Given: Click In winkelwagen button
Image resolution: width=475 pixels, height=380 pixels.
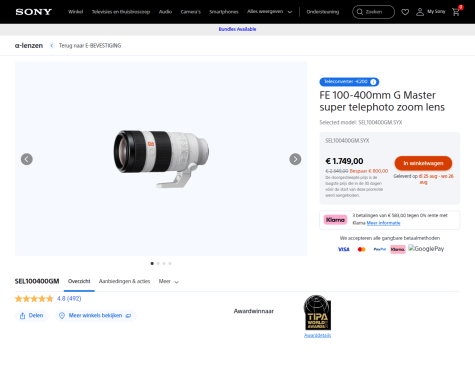Looking at the screenshot, I should (x=423, y=163).
